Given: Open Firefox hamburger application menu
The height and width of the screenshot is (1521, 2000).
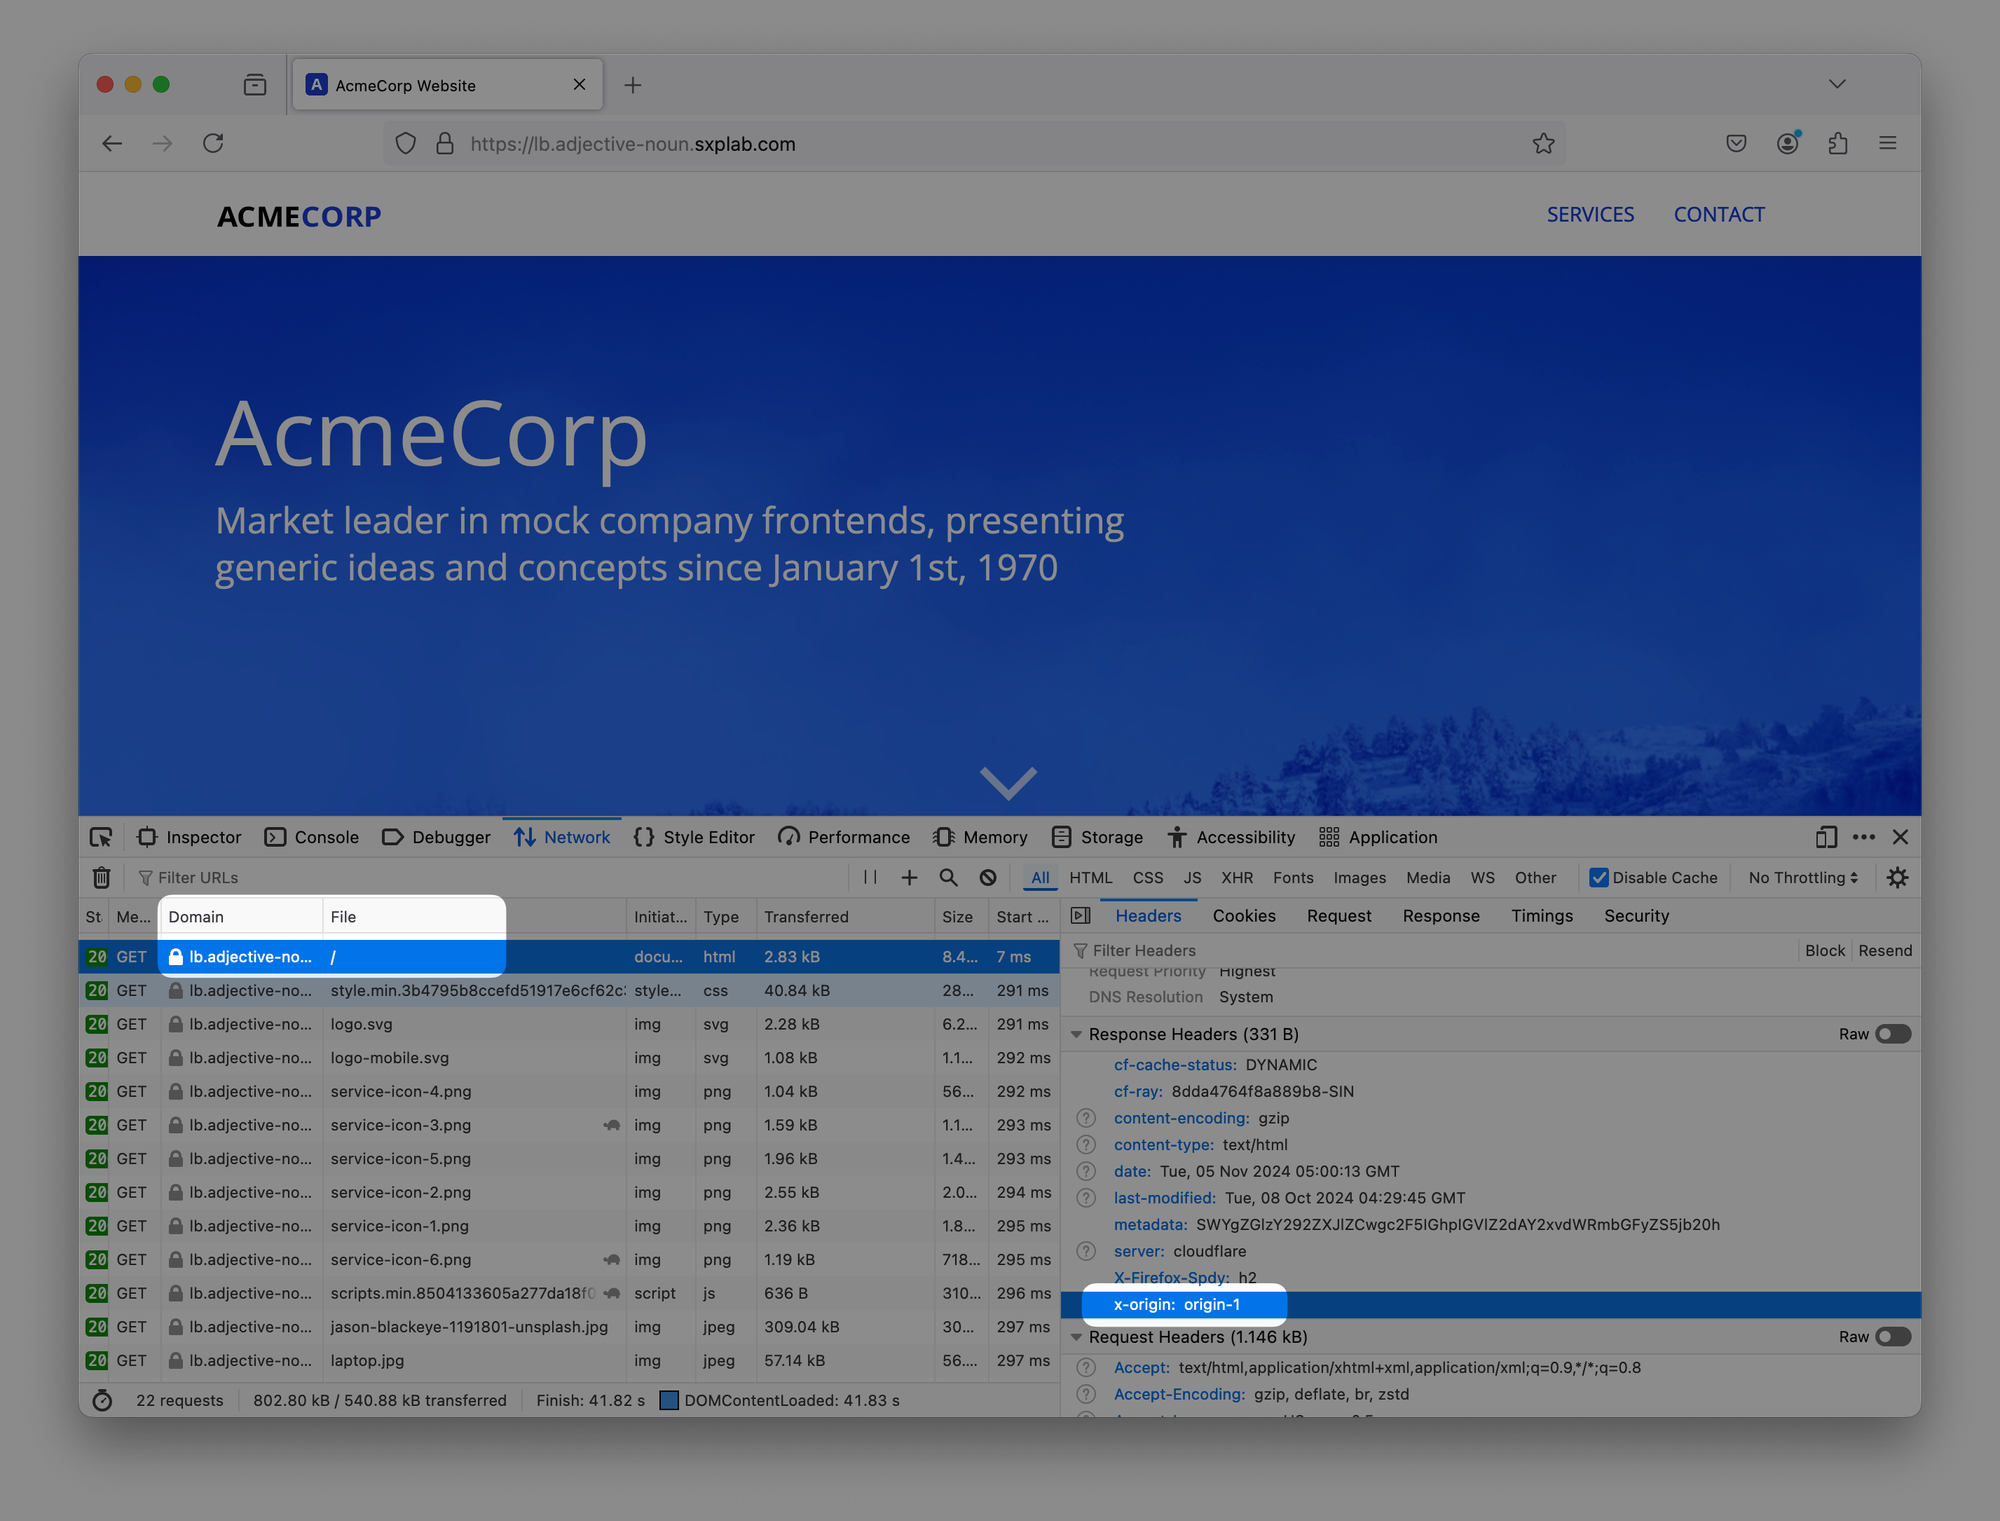Looking at the screenshot, I should 1888,143.
